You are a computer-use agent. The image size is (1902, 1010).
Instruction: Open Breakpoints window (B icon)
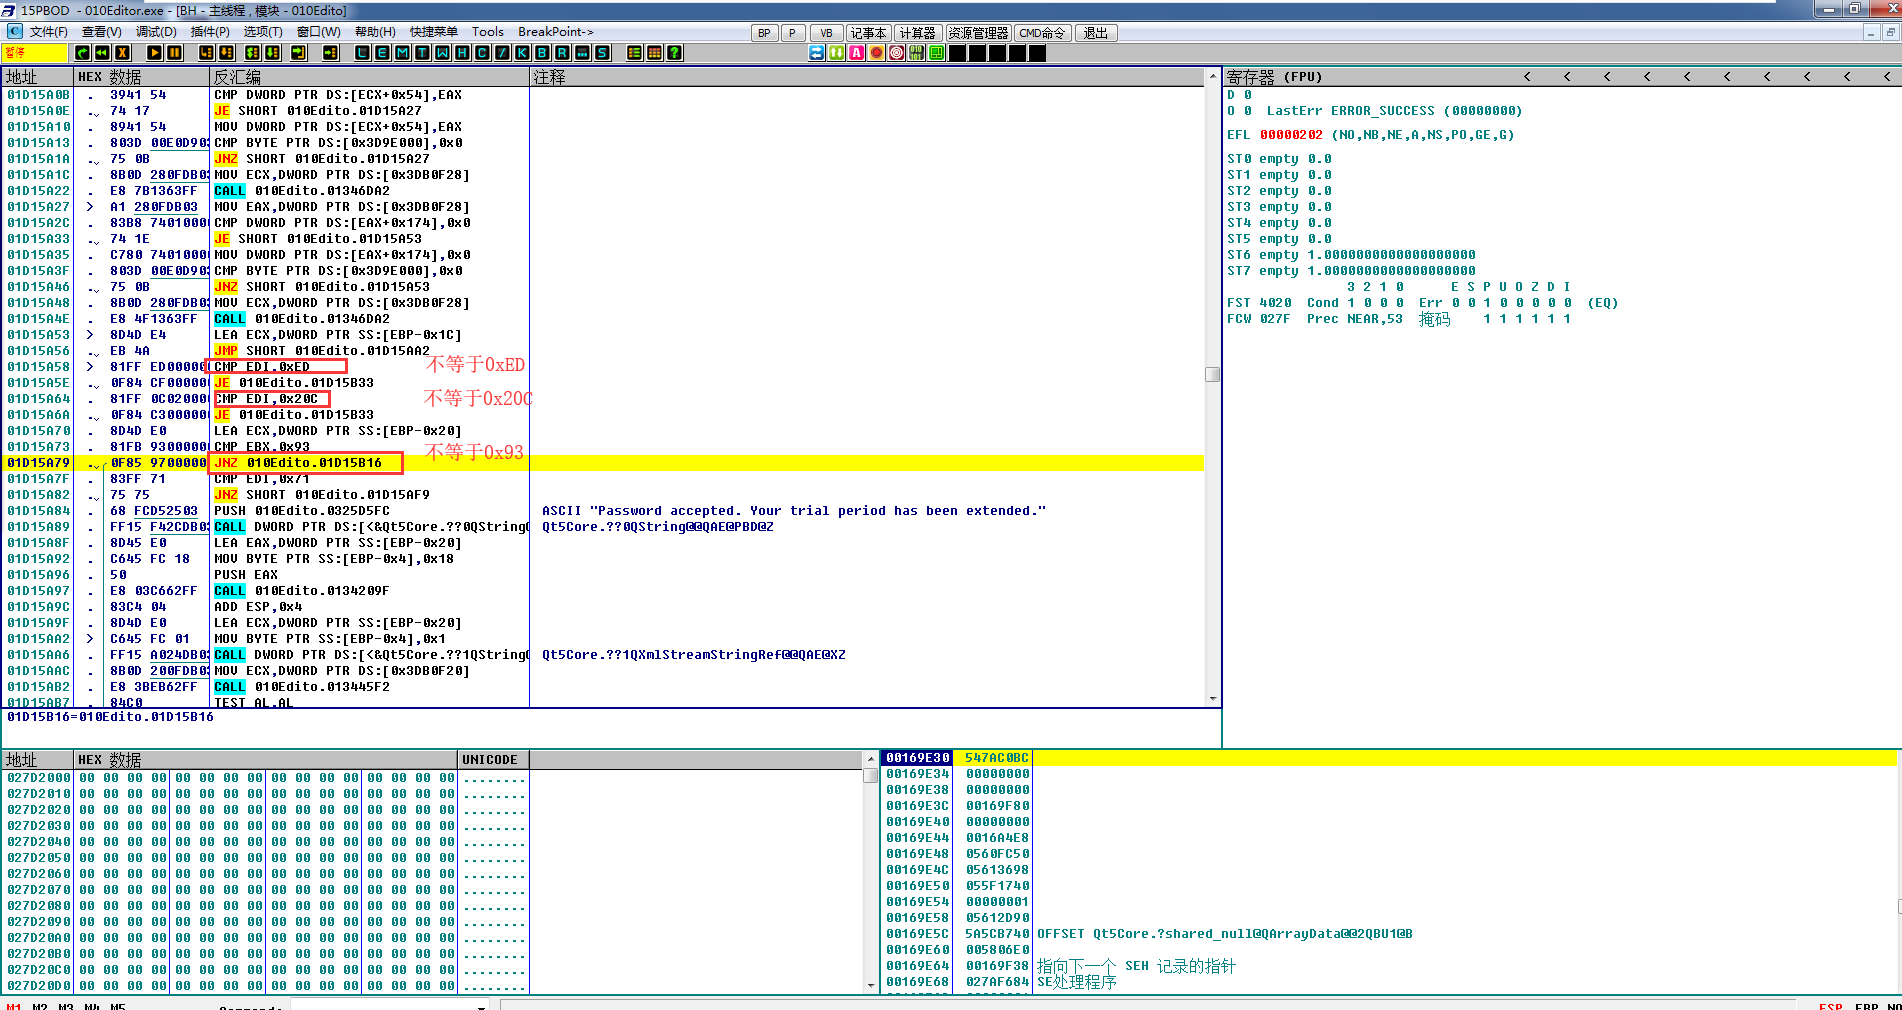coord(542,53)
